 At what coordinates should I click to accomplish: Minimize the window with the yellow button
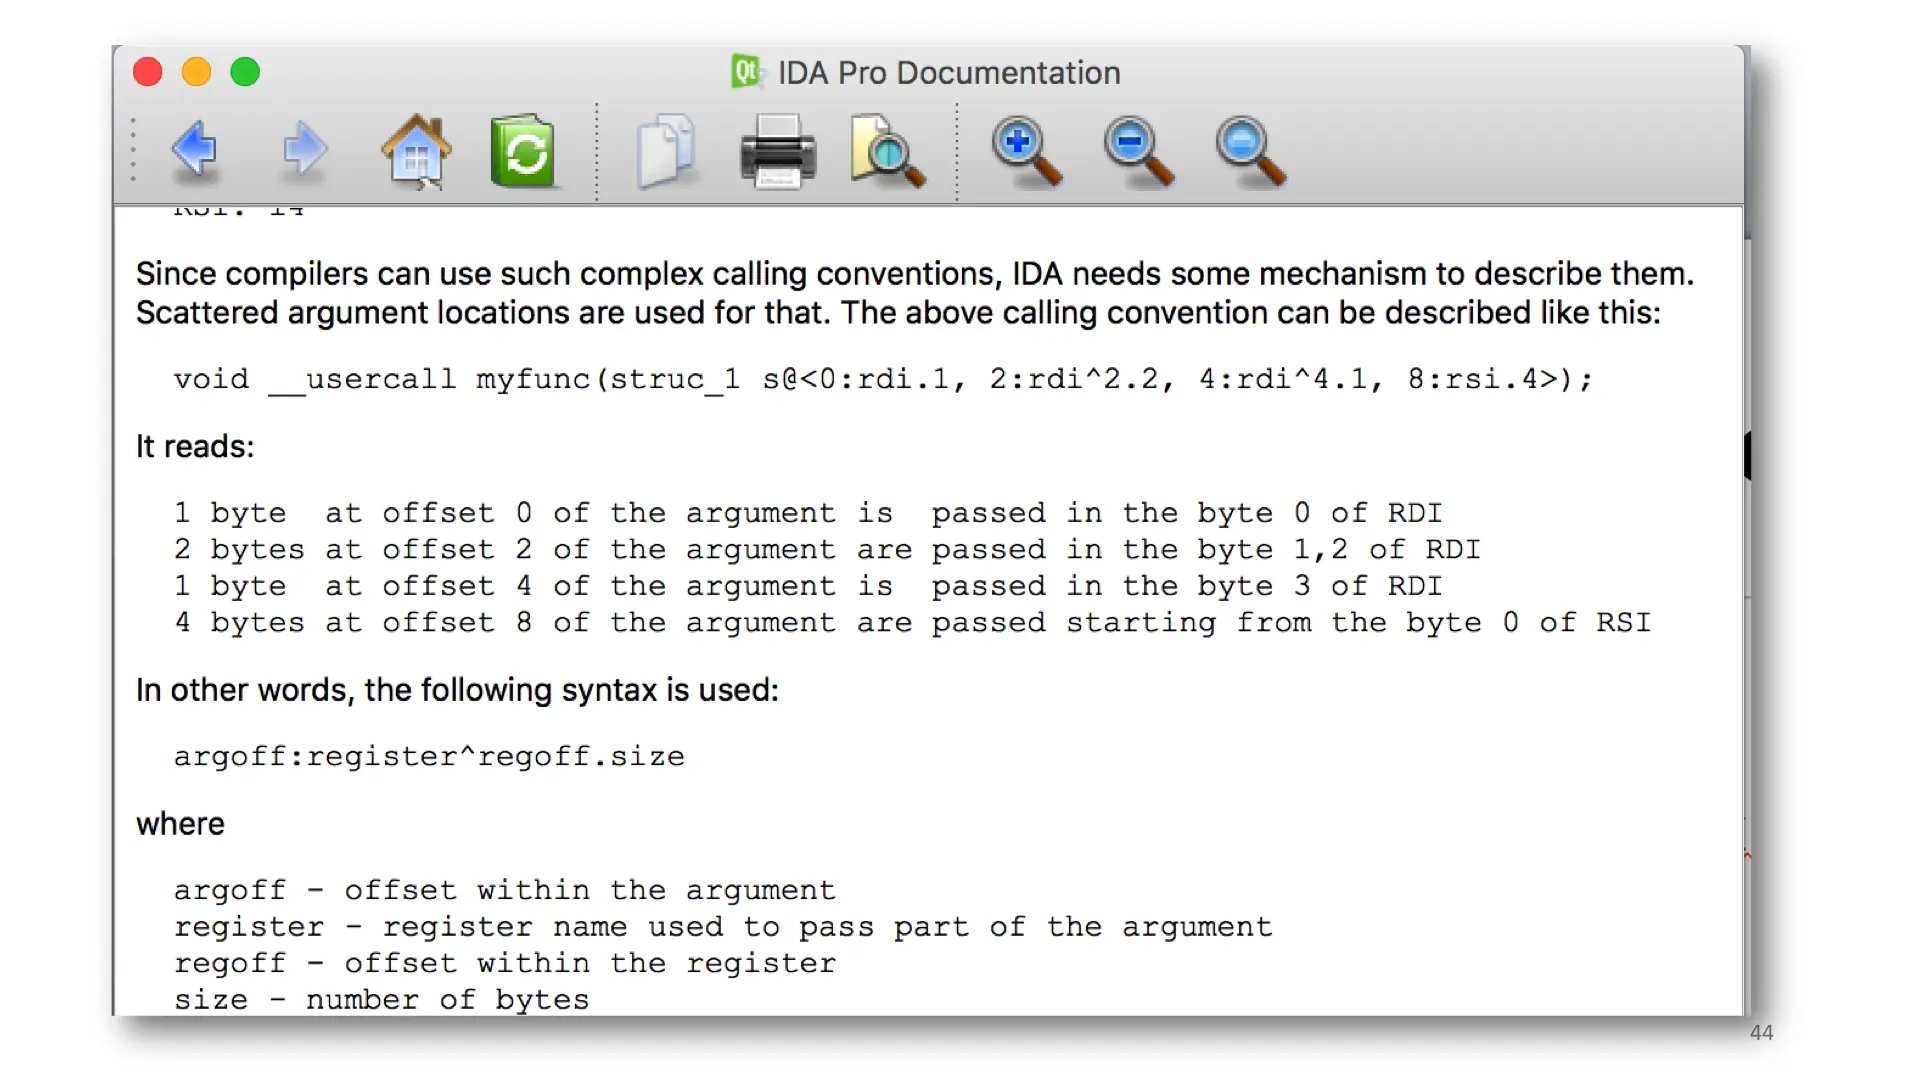click(x=196, y=72)
